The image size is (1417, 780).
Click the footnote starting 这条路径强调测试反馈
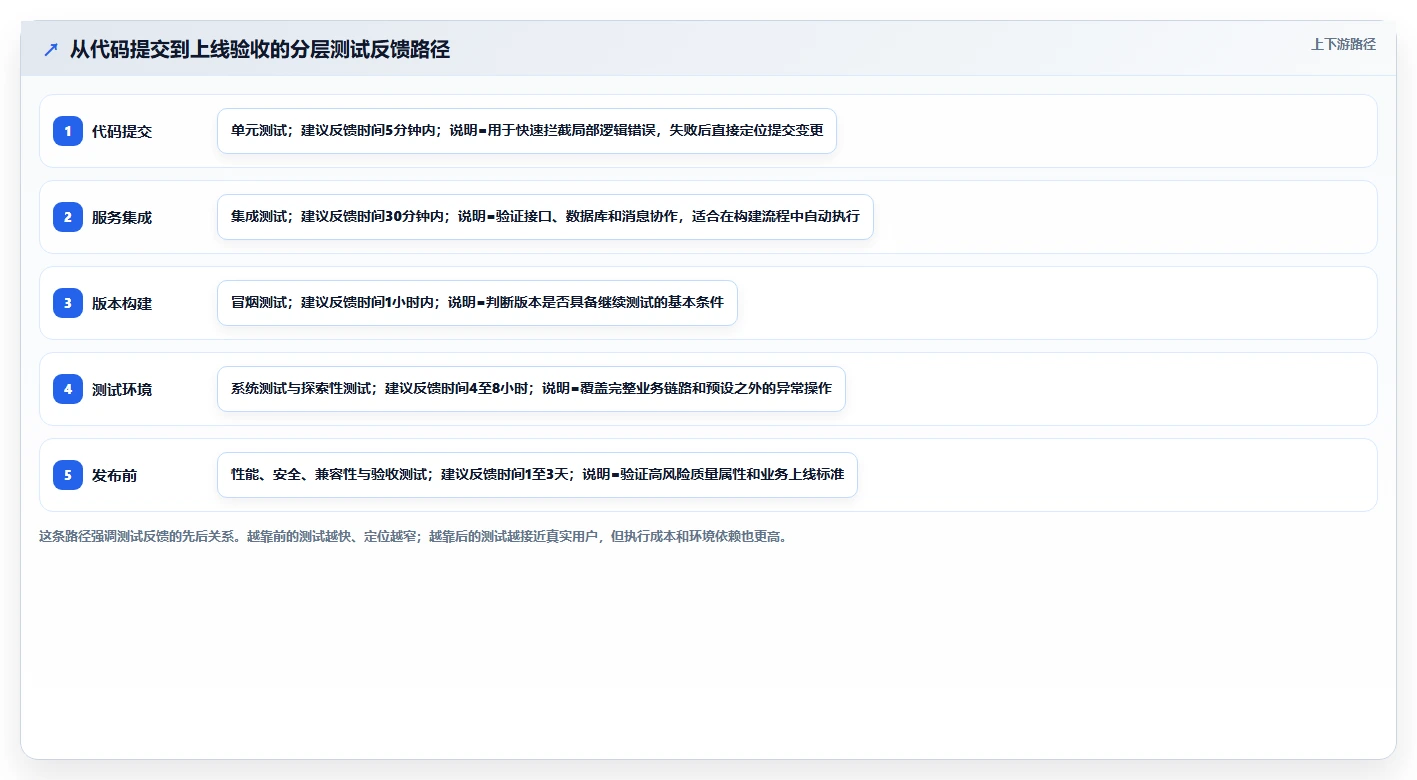tap(413, 536)
